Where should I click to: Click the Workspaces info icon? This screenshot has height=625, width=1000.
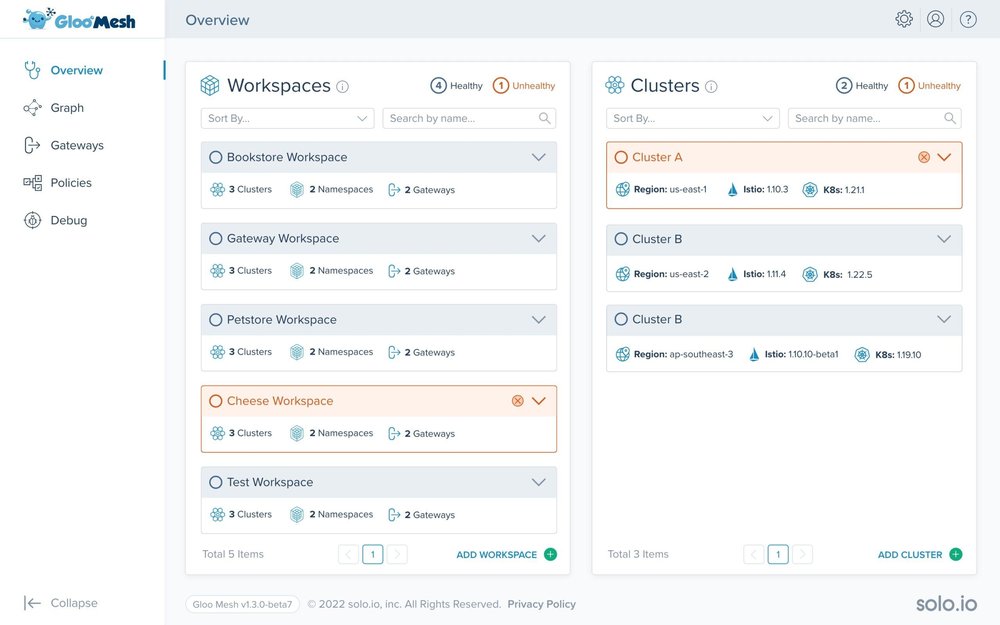[342, 87]
